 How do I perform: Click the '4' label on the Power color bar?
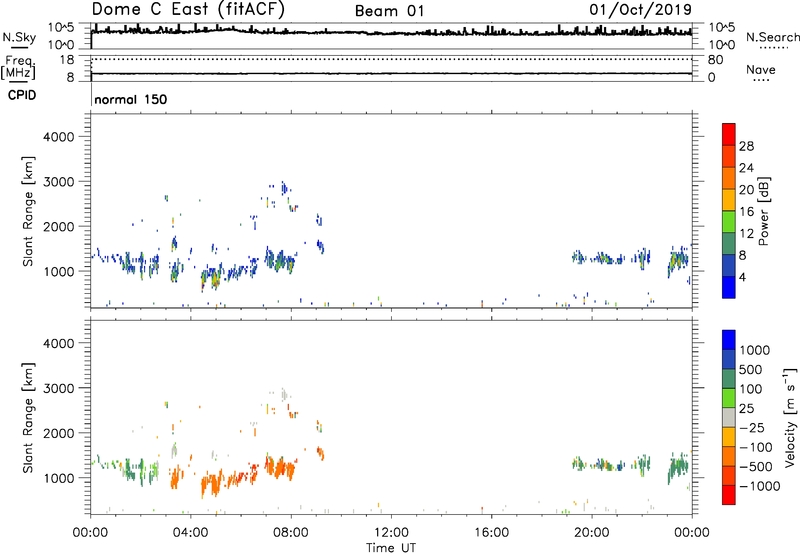click(x=742, y=278)
